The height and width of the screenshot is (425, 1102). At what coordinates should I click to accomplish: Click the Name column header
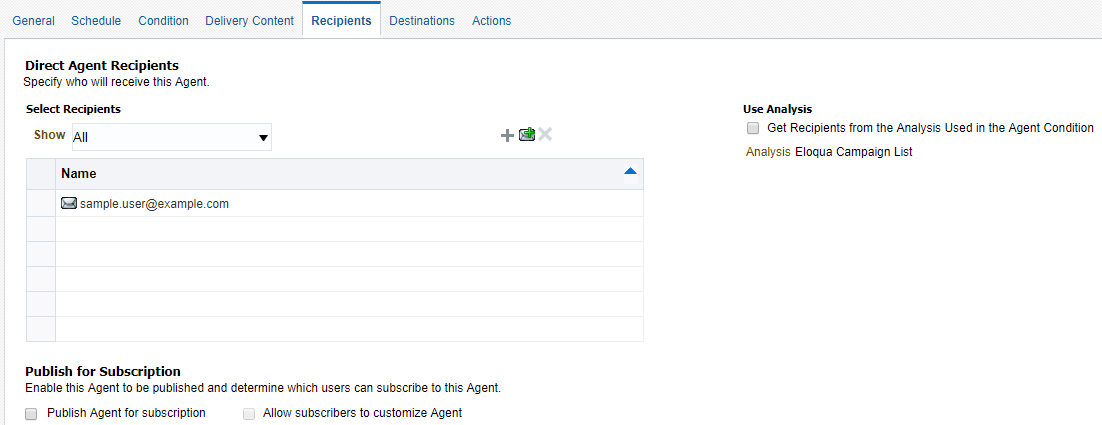click(349, 174)
